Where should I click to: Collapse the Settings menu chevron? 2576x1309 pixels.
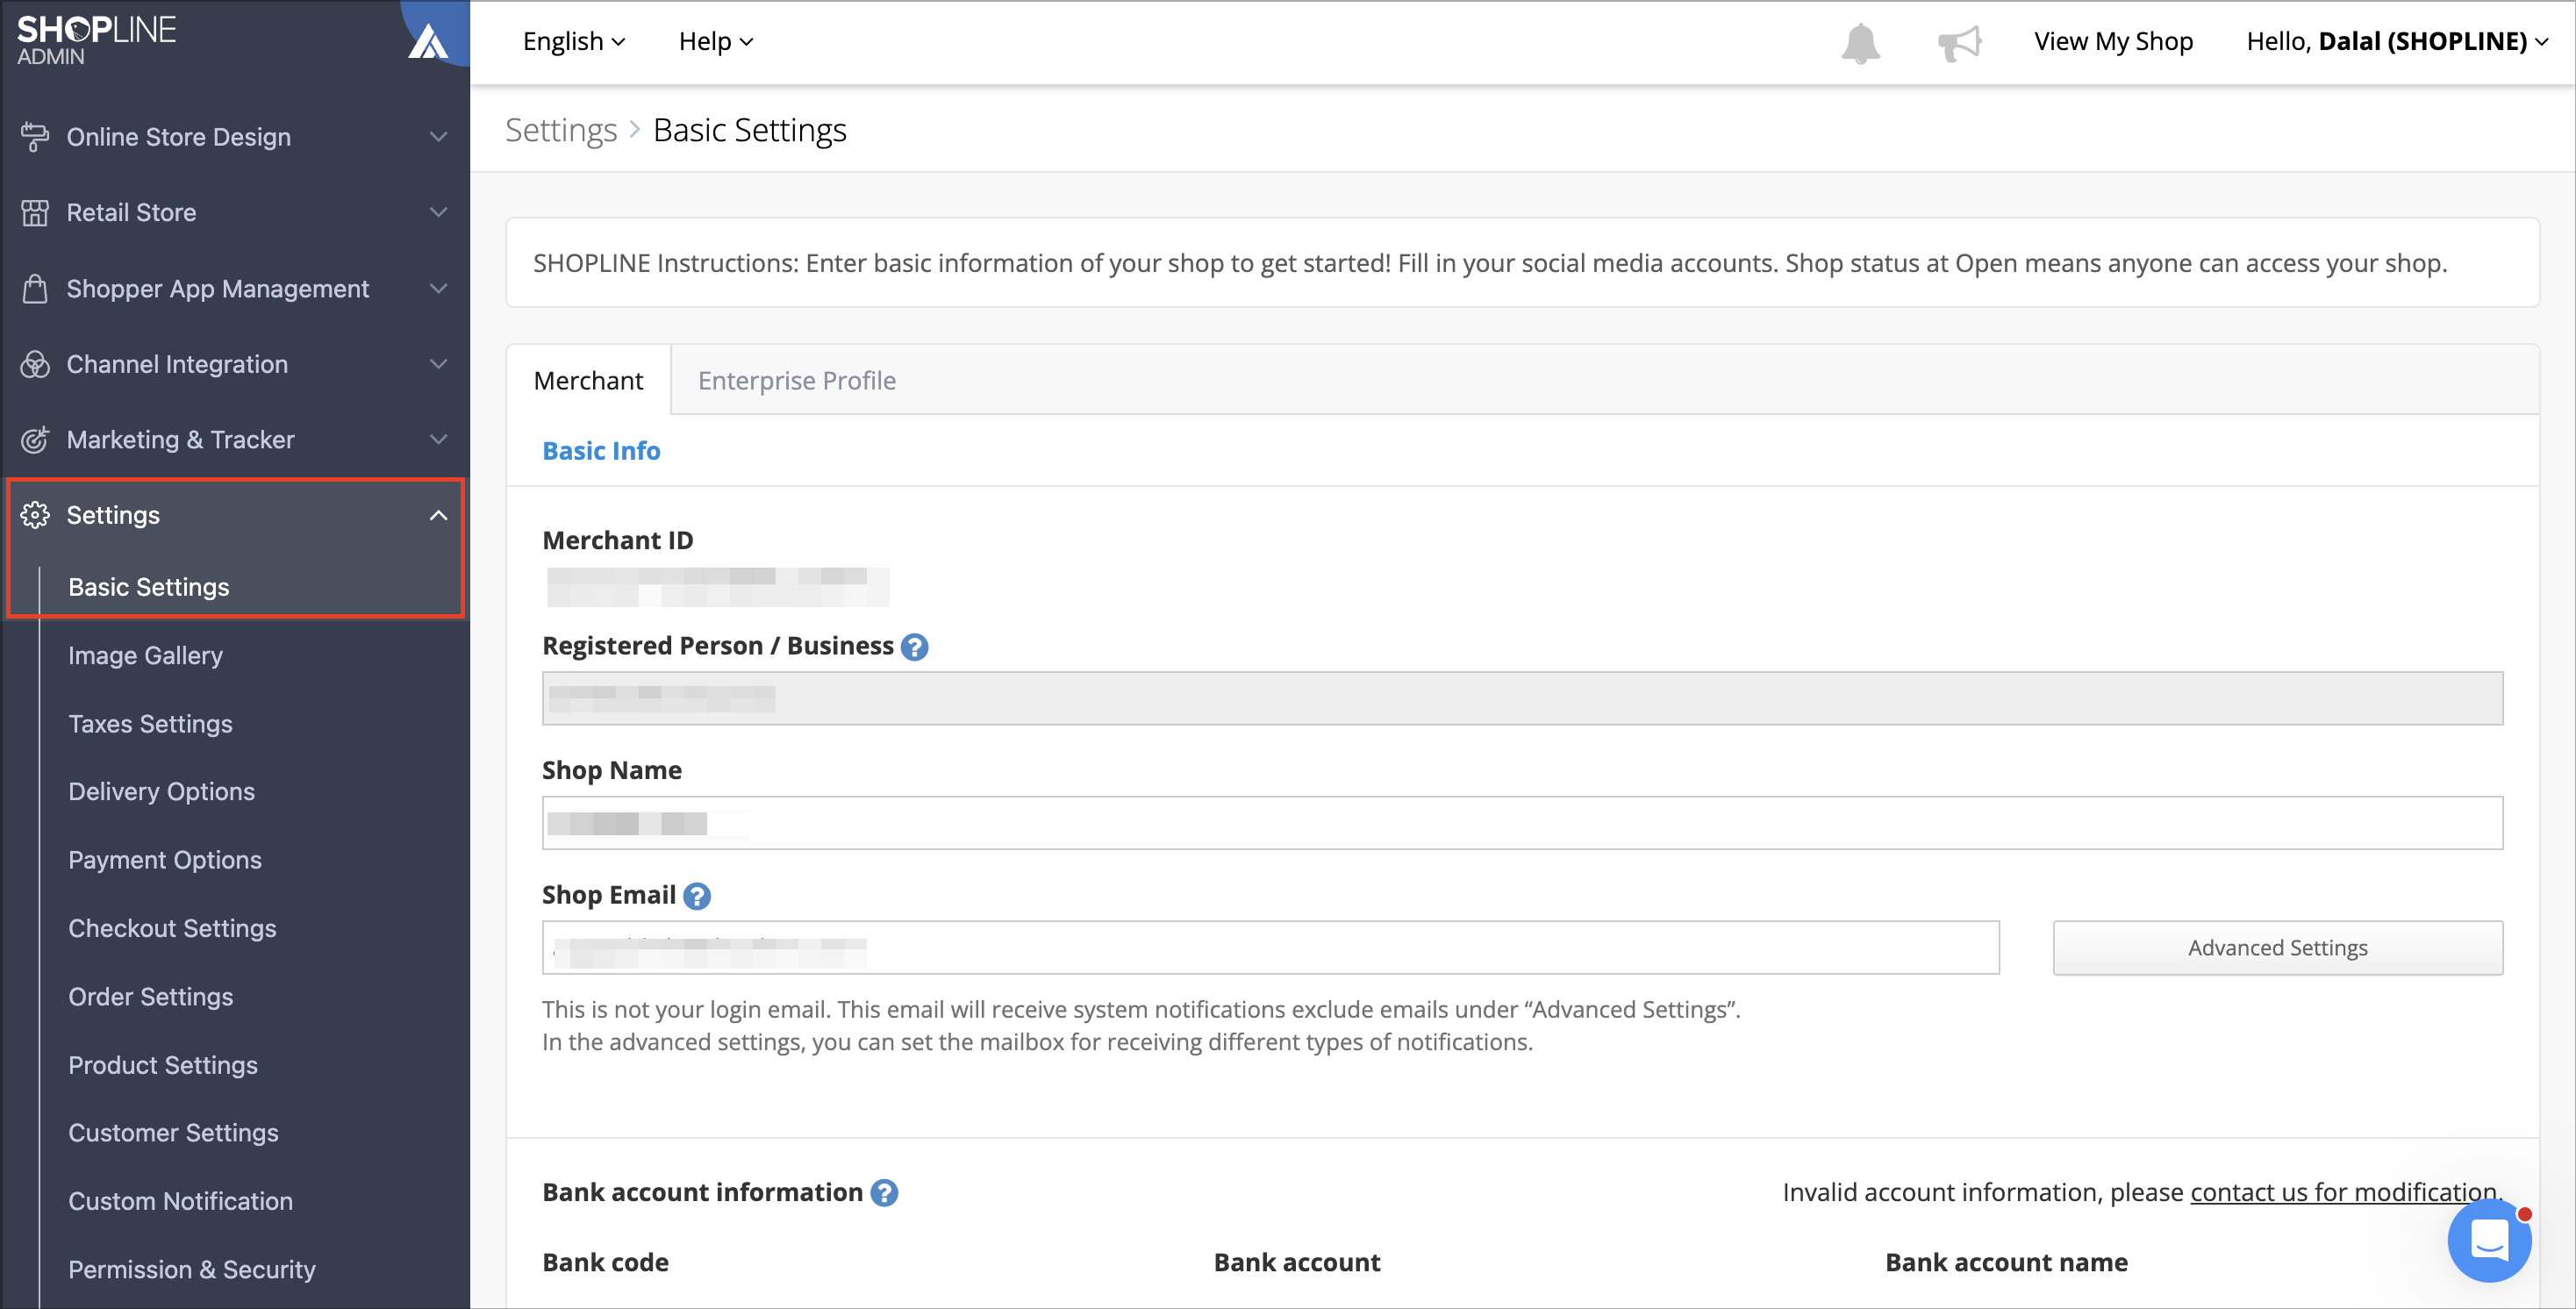[x=438, y=515]
